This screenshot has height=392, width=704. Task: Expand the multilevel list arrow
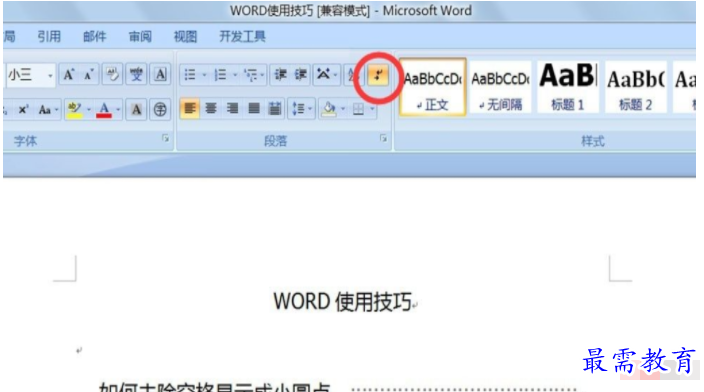tap(262, 75)
